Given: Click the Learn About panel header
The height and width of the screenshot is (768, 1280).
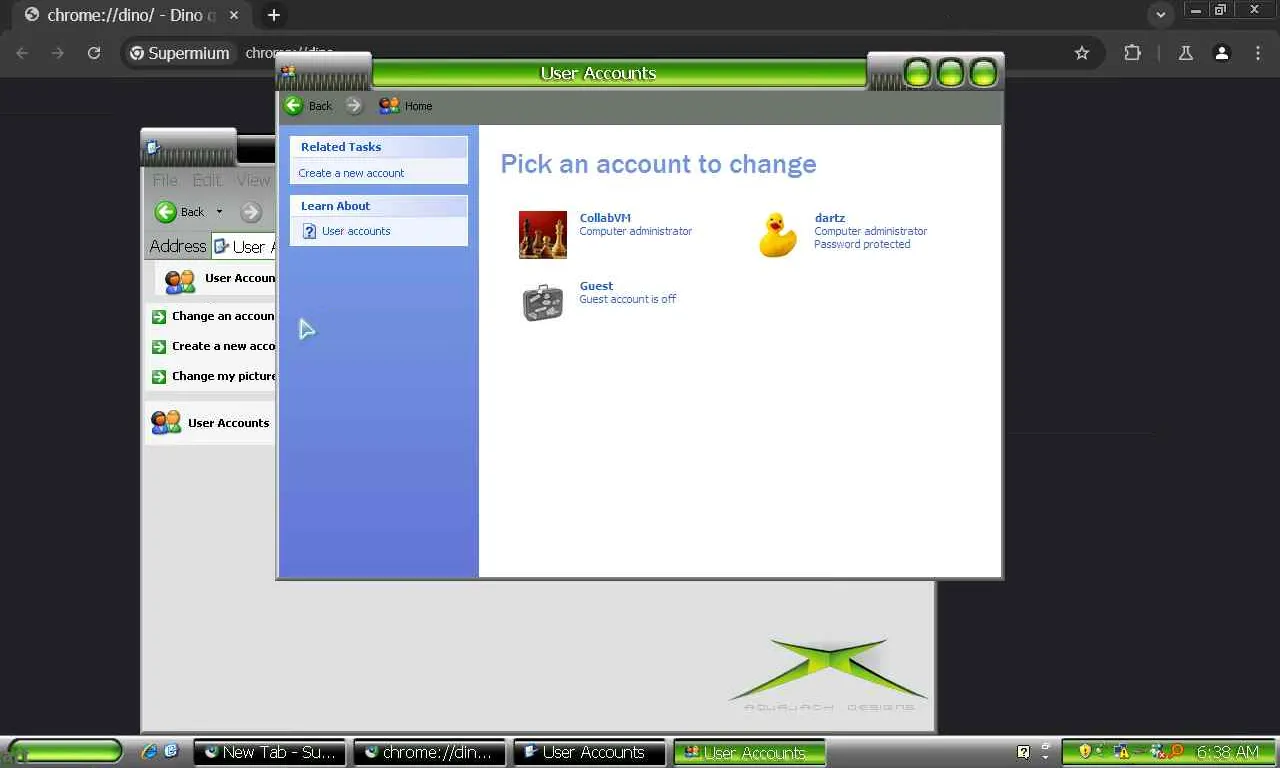Looking at the screenshot, I should (x=379, y=206).
